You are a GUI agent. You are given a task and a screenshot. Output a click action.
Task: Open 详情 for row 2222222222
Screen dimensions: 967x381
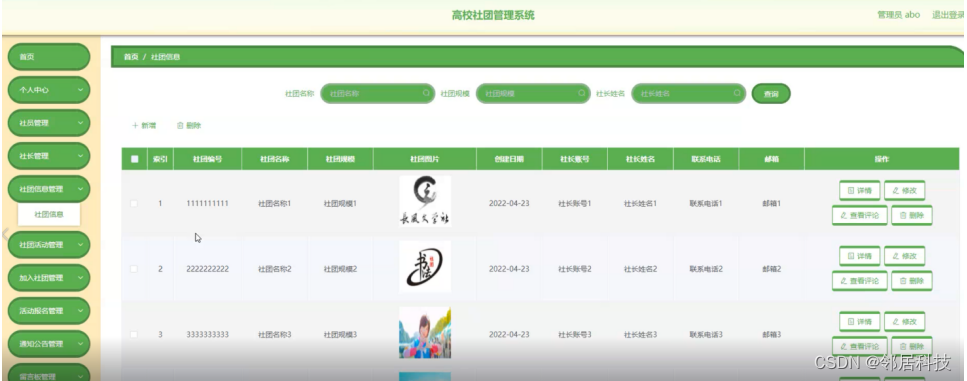(859, 256)
